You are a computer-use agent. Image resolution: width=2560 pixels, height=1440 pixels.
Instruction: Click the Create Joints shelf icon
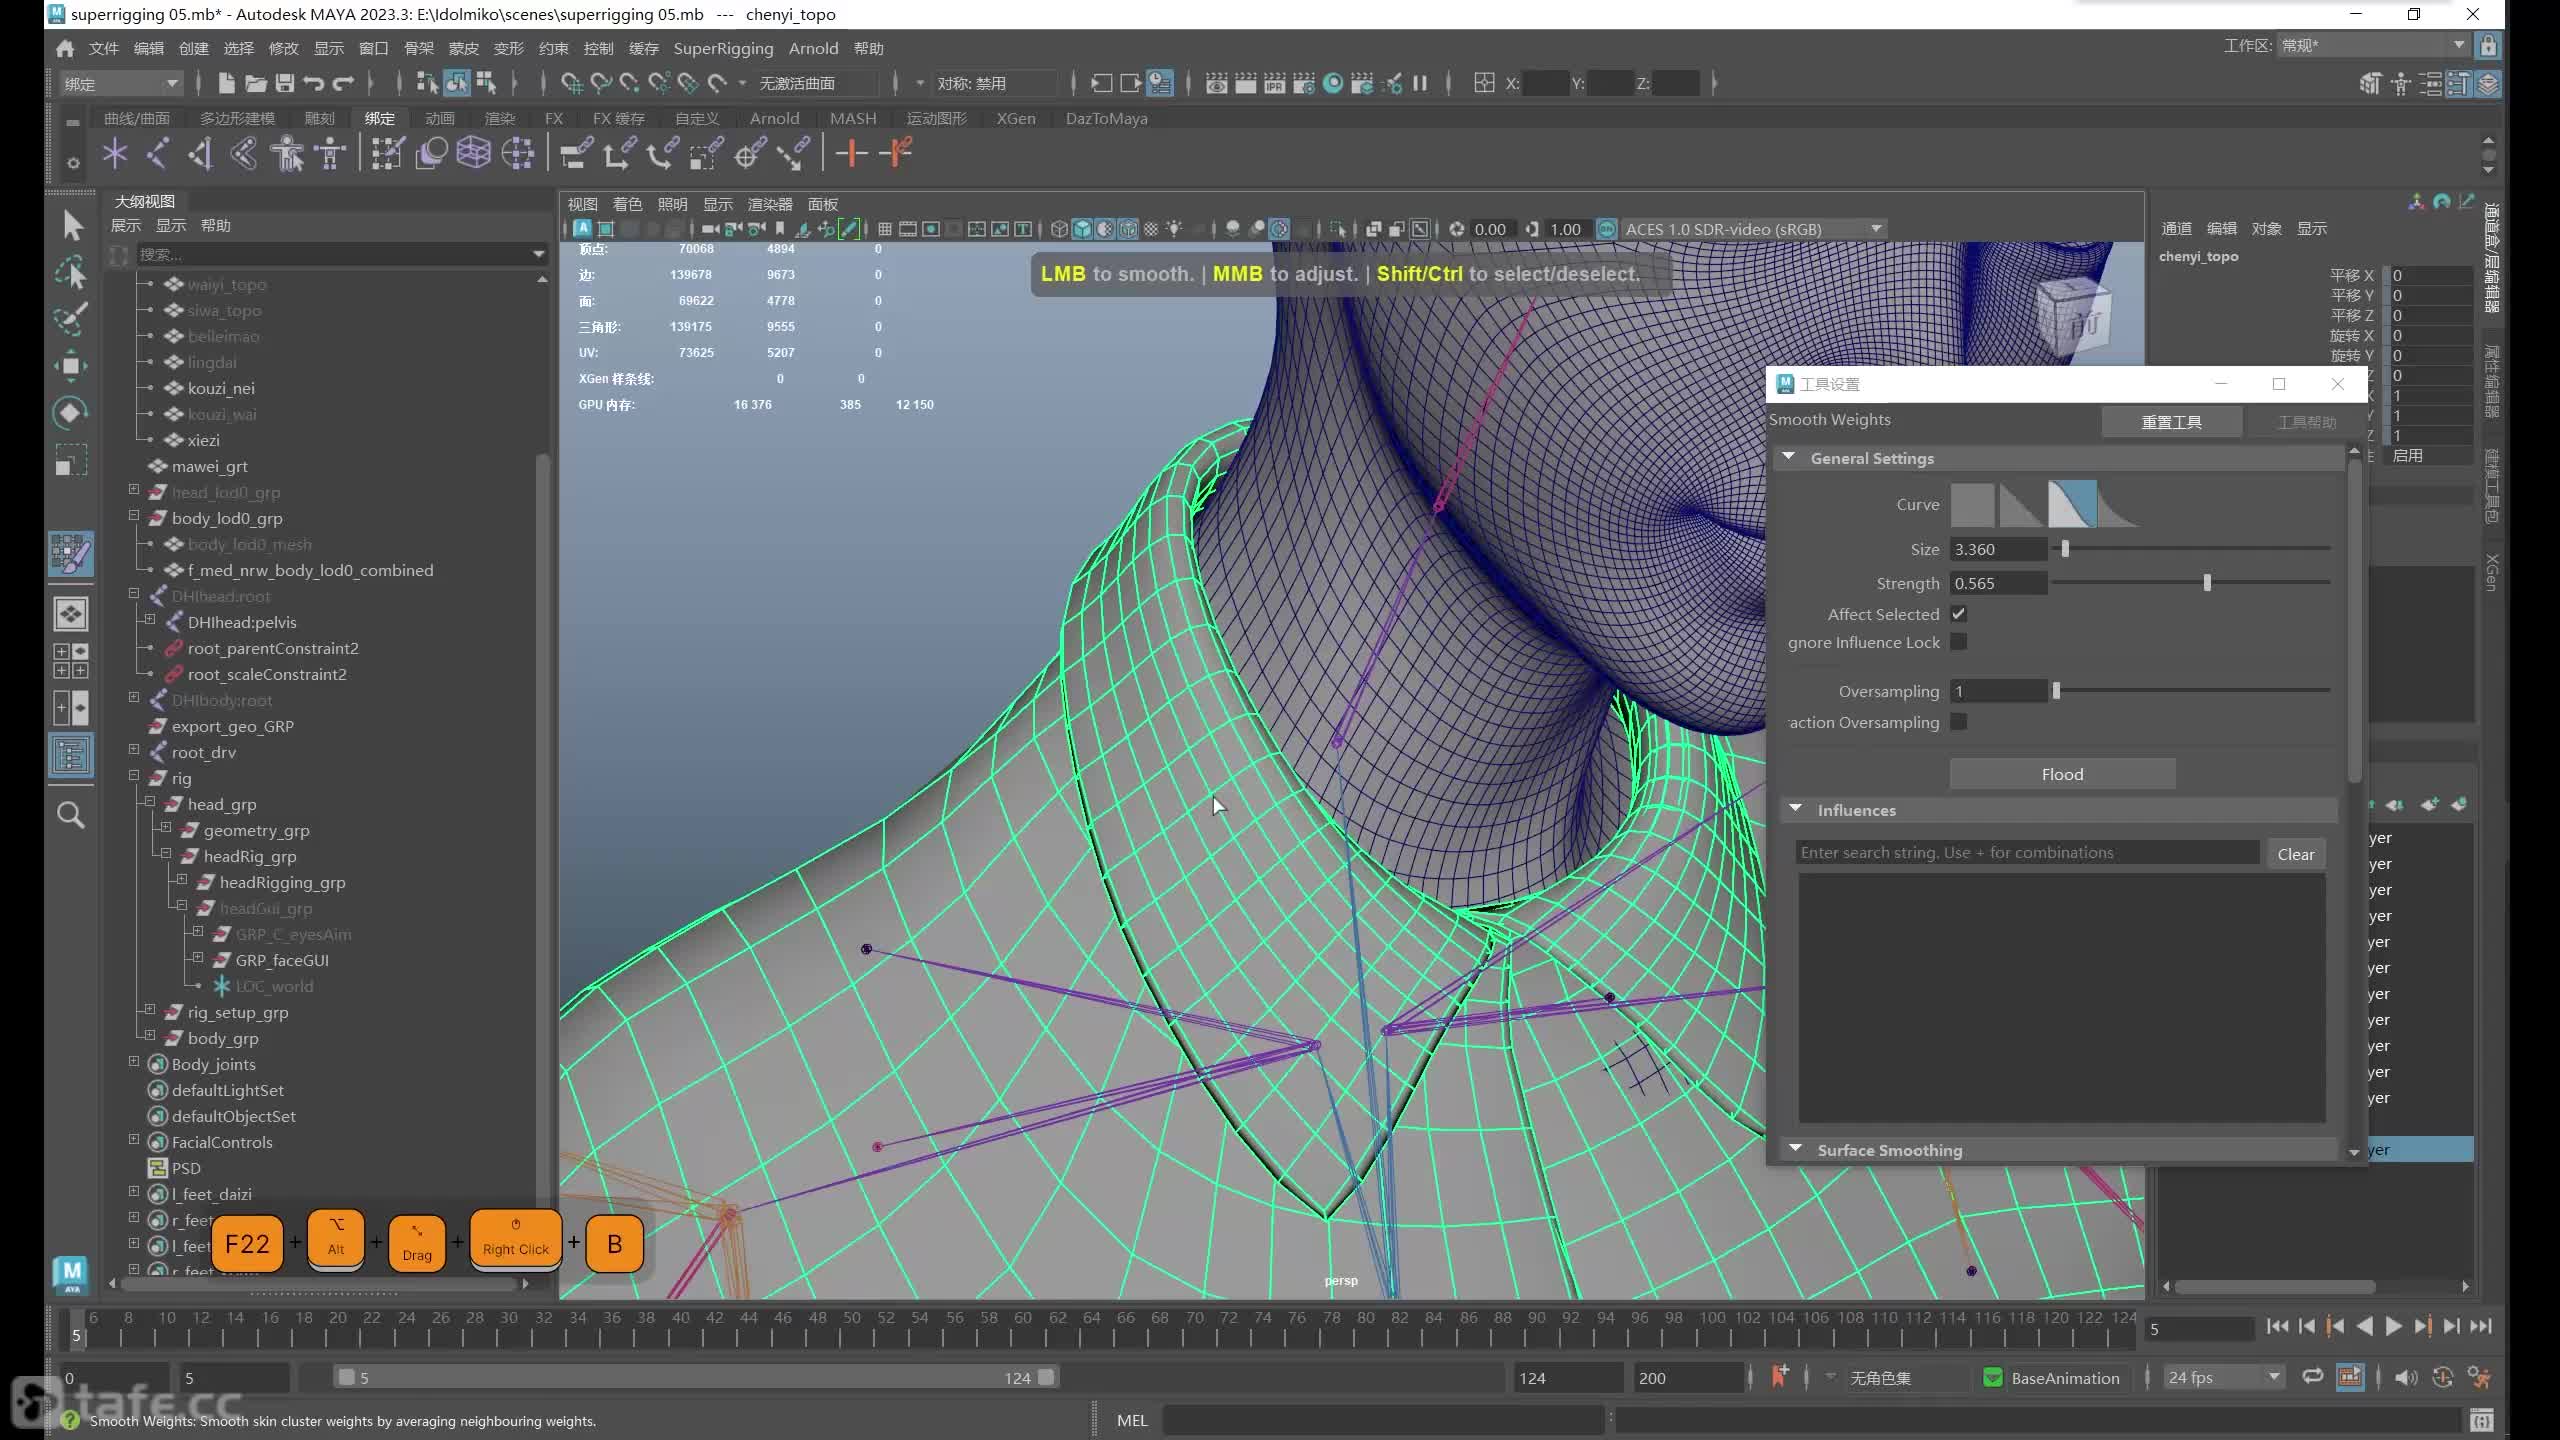click(x=158, y=154)
